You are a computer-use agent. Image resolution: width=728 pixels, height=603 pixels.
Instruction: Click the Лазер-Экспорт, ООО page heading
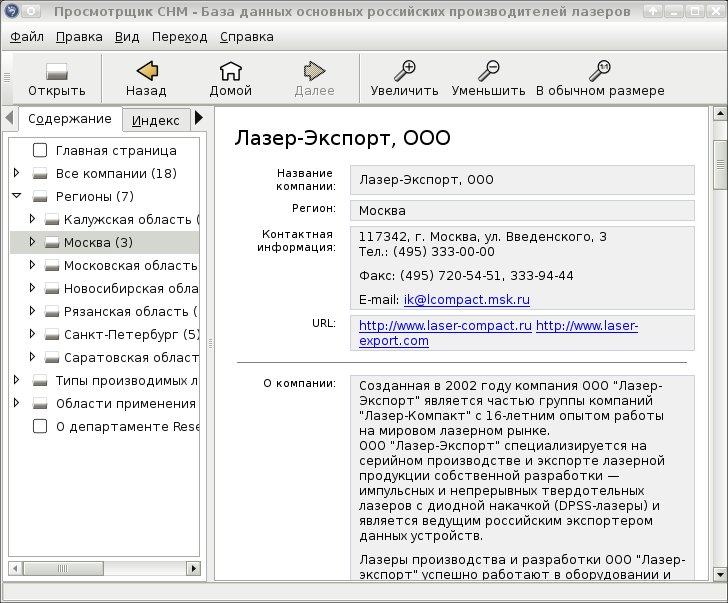342,138
